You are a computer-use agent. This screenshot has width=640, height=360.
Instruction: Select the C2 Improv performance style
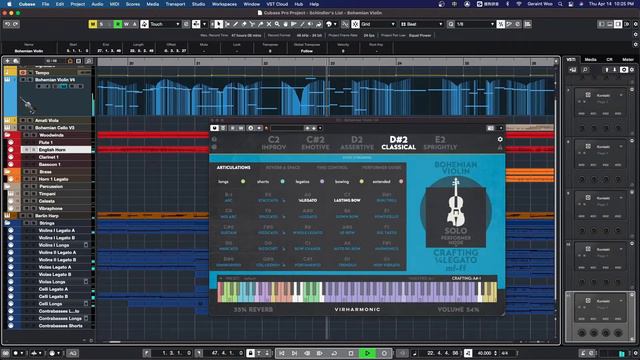tap(274, 143)
